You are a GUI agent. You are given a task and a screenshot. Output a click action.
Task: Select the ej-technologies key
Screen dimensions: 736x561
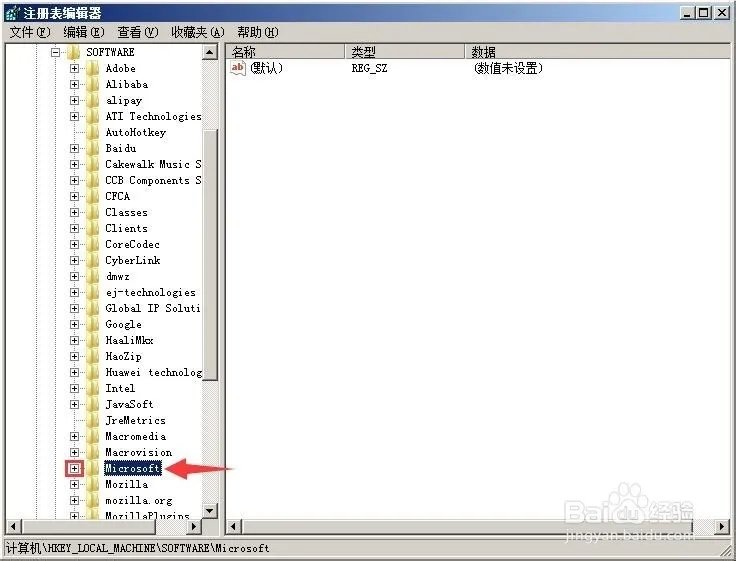coord(151,292)
